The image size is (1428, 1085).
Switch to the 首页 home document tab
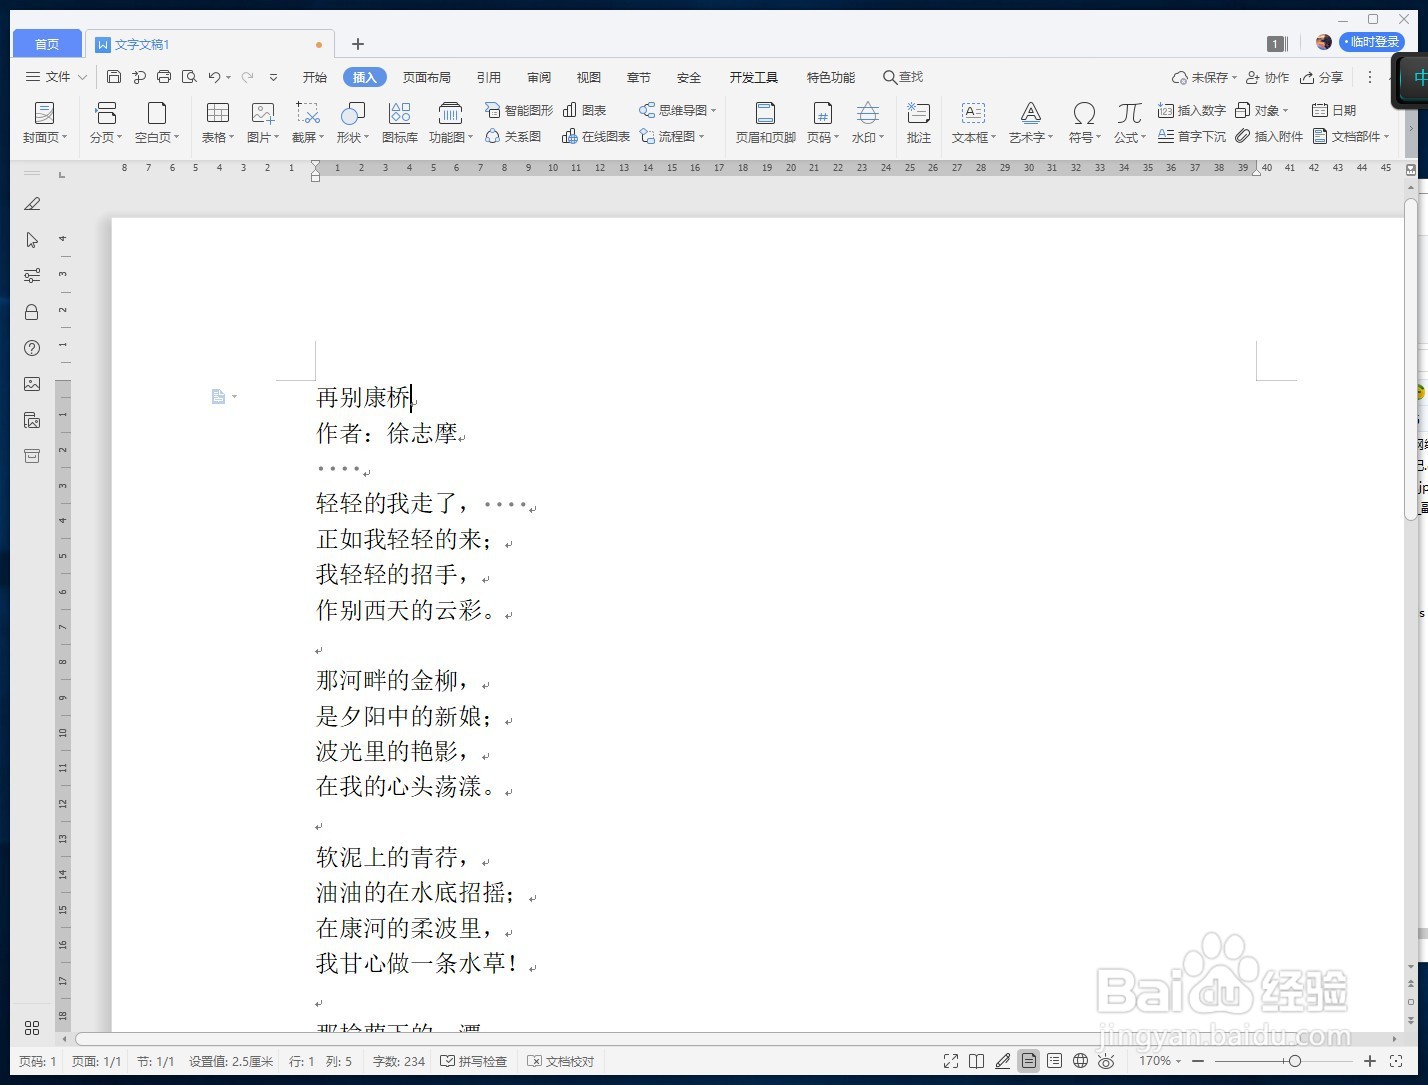click(x=47, y=44)
